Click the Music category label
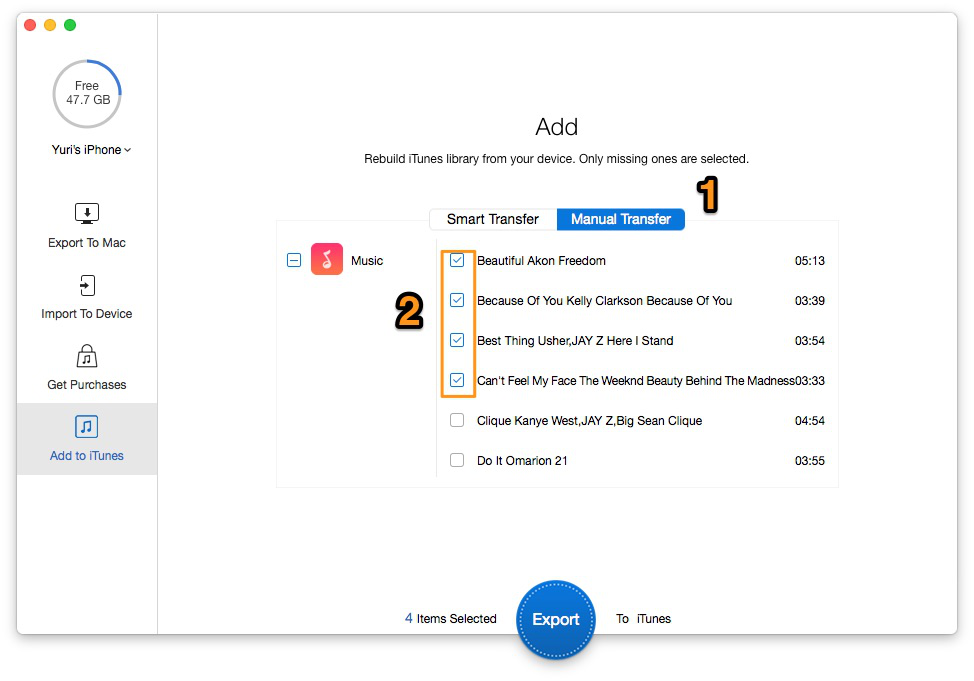The width and height of the screenshot is (974, 681). click(x=367, y=261)
